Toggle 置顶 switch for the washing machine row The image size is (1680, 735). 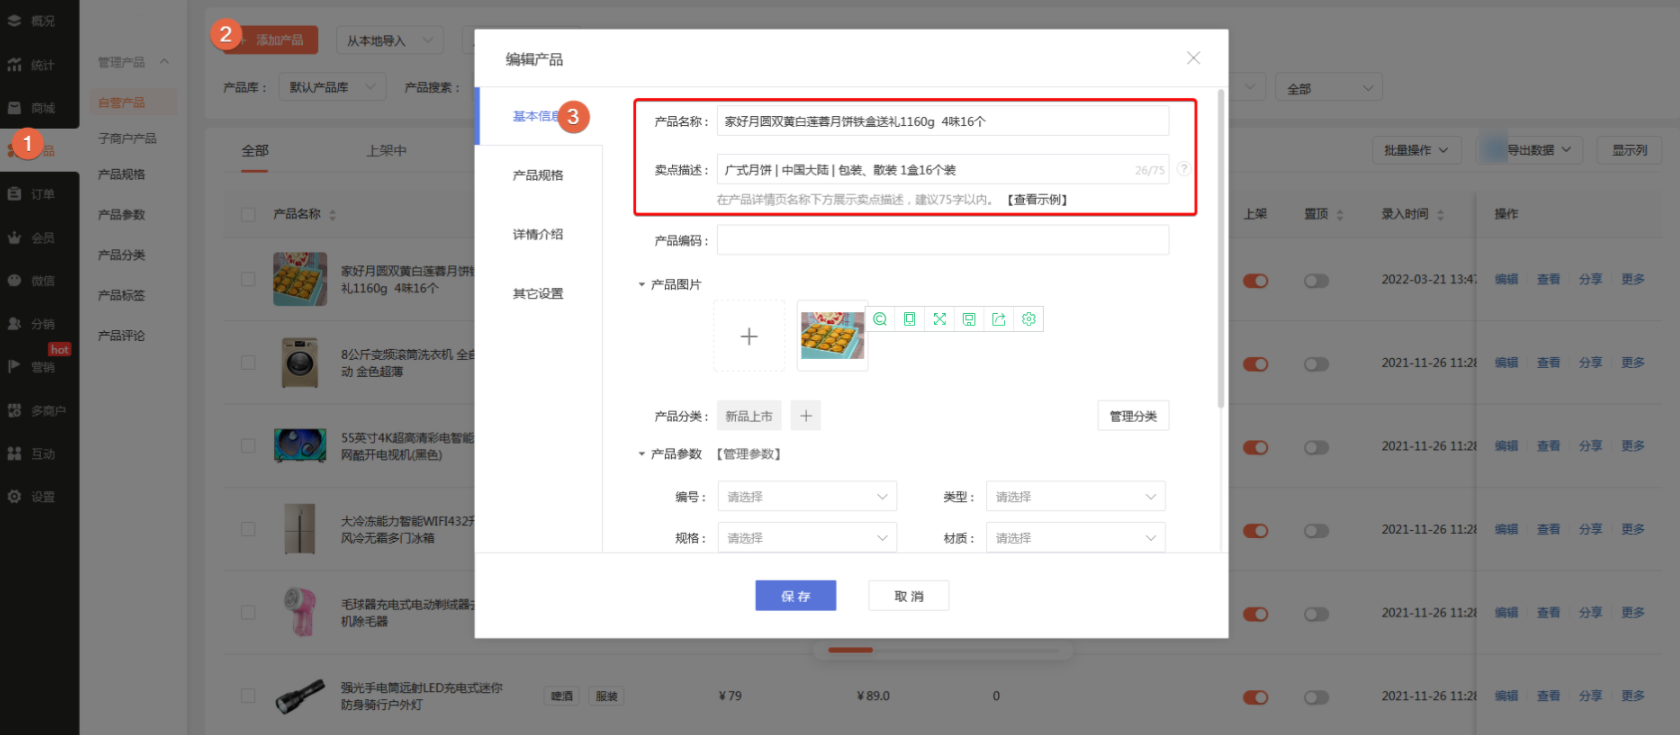click(x=1316, y=364)
